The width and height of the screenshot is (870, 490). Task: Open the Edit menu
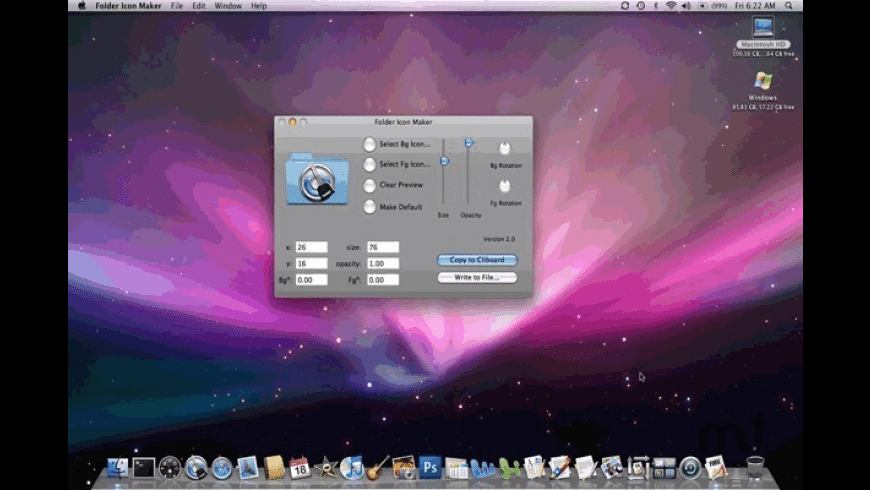(x=199, y=6)
